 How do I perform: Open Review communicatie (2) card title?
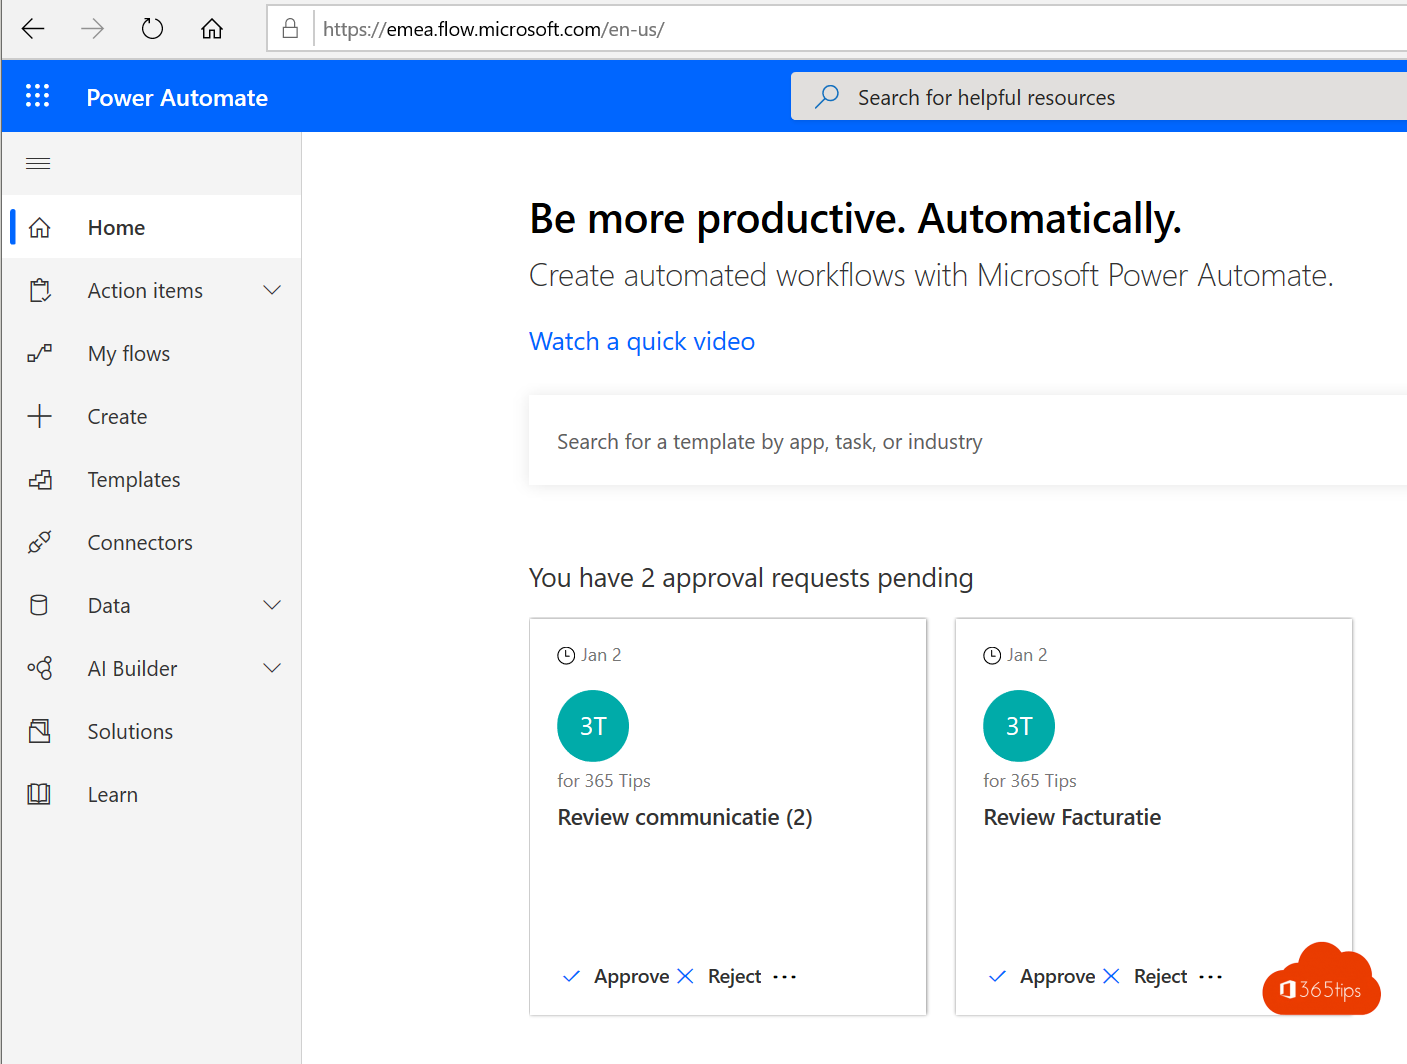685,818
